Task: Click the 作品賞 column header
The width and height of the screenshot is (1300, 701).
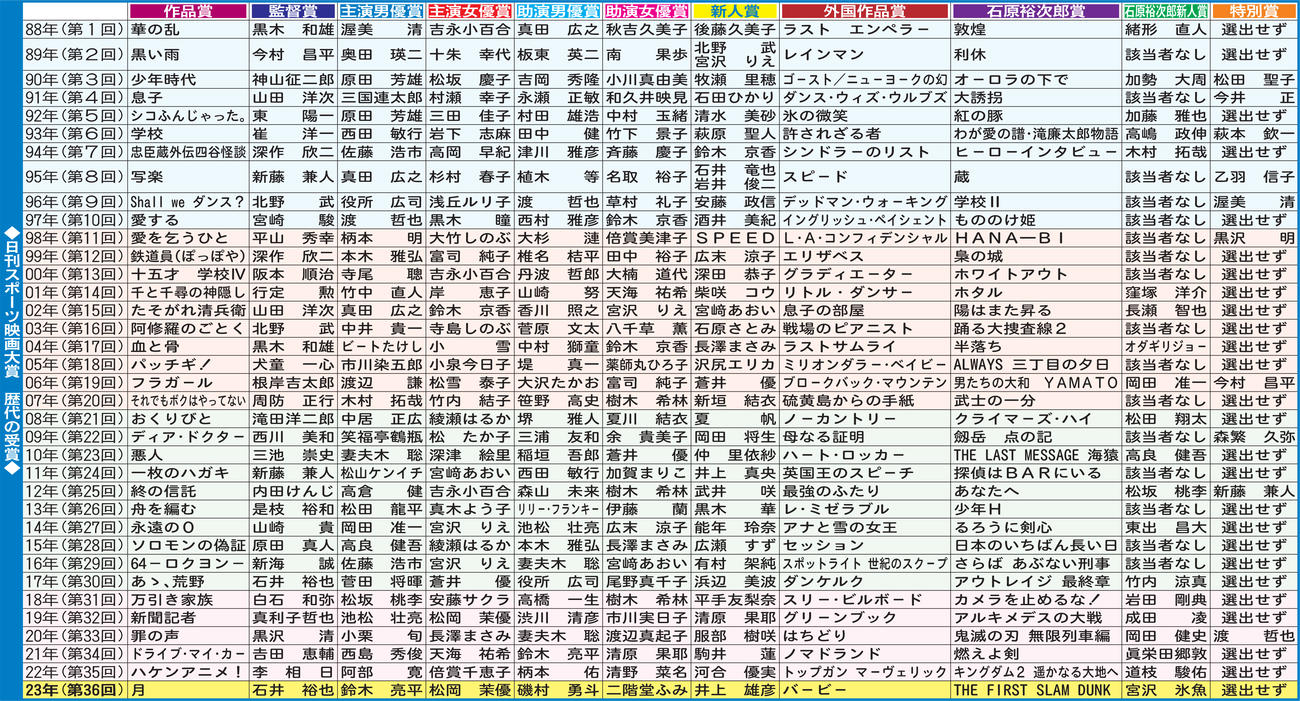Action: point(188,11)
